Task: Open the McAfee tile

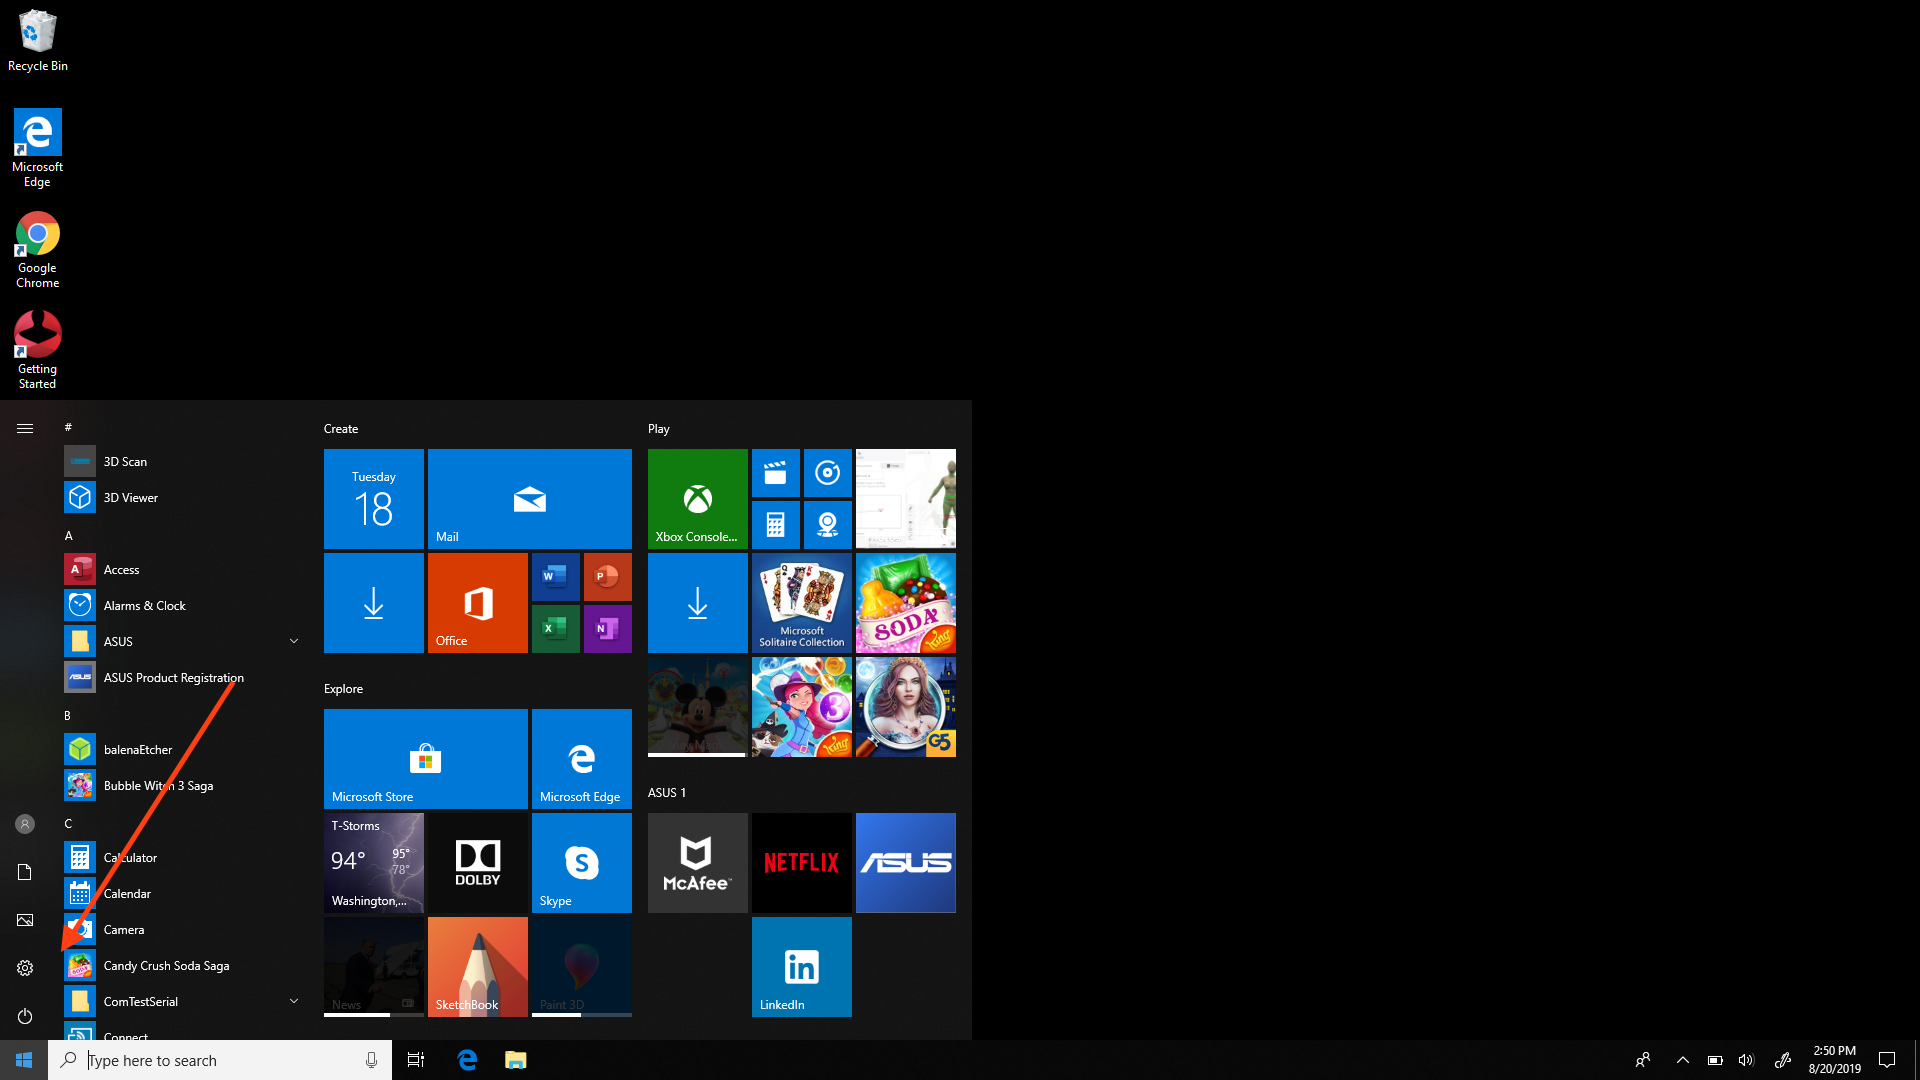Action: [697, 862]
